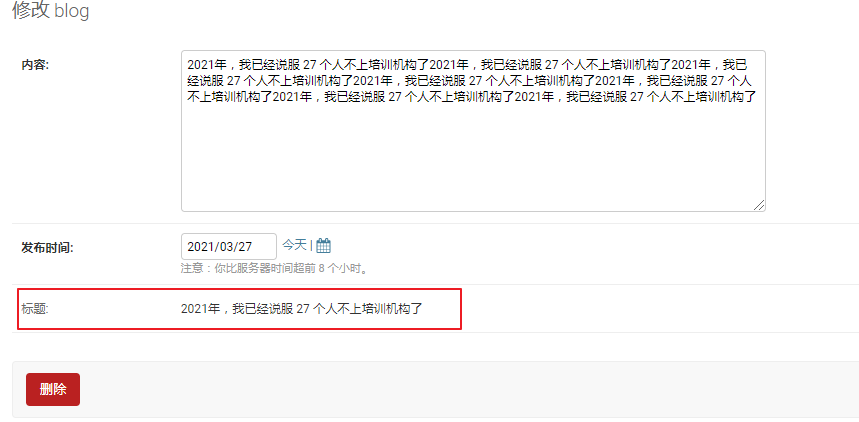This screenshot has width=859, height=422.
Task: Open the calendar picker icon
Action: tap(323, 246)
